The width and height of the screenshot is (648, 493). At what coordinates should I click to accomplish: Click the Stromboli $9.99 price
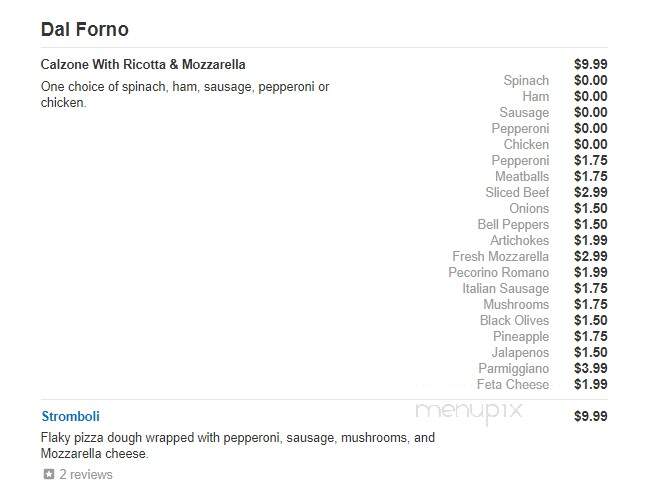pyautogui.click(x=591, y=416)
